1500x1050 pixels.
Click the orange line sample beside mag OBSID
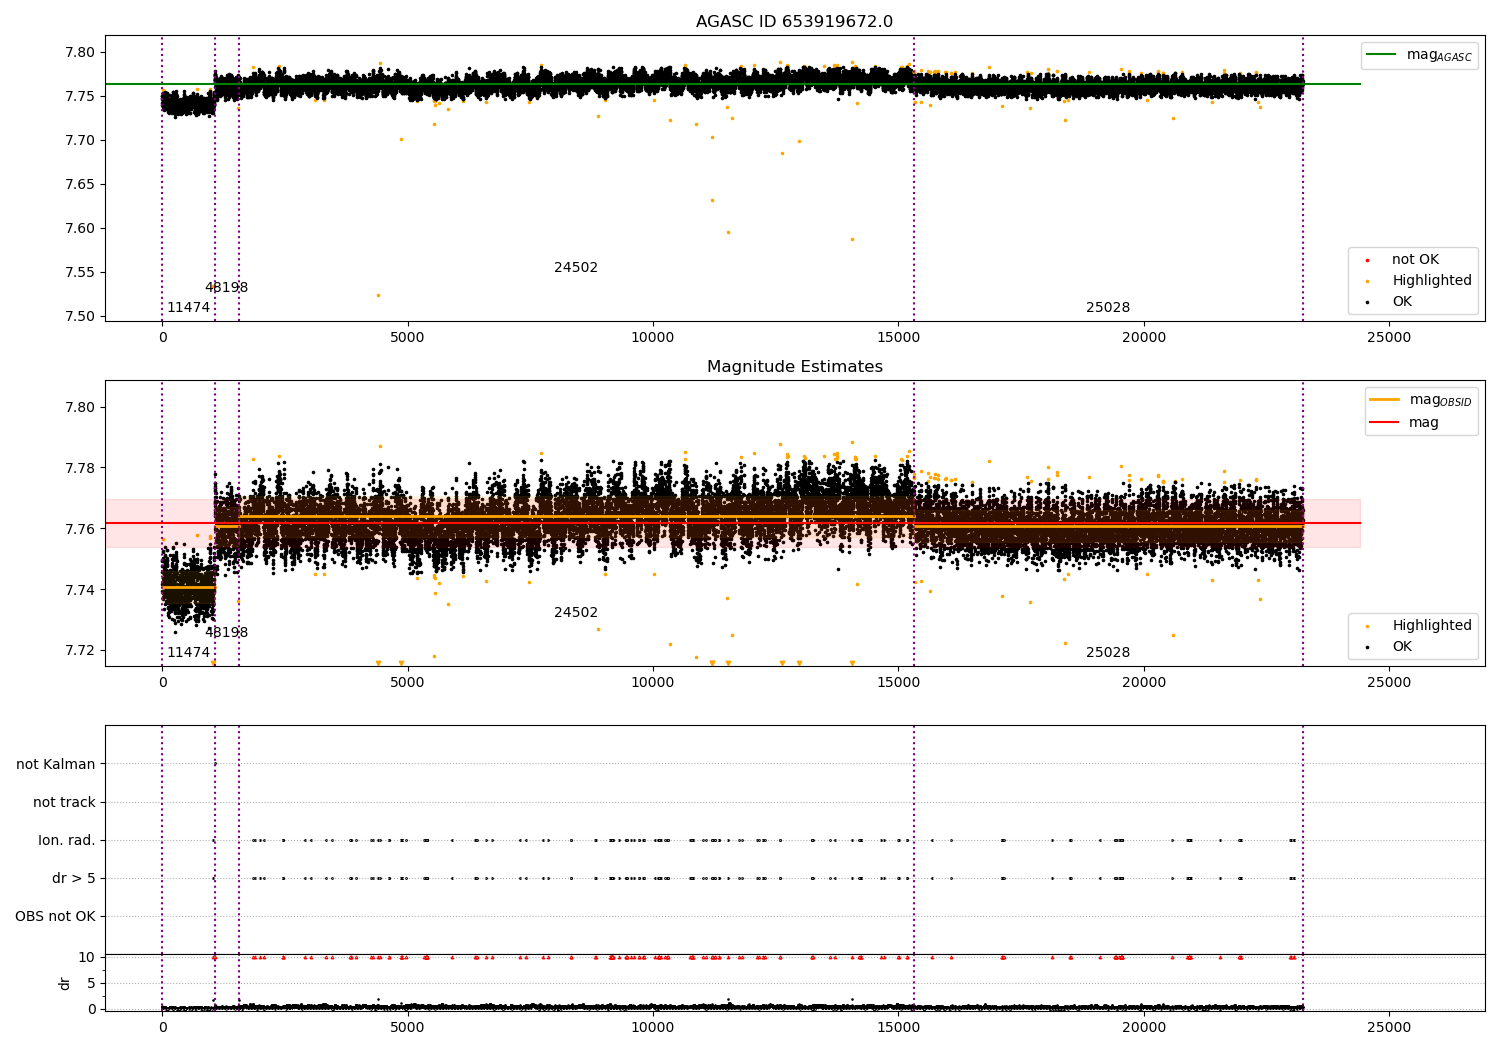coord(1385,400)
